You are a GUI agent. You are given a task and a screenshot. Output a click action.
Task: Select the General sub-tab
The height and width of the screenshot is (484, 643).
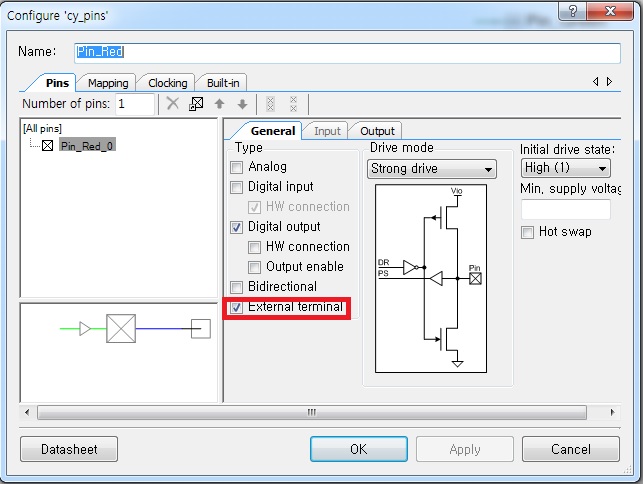(273, 131)
